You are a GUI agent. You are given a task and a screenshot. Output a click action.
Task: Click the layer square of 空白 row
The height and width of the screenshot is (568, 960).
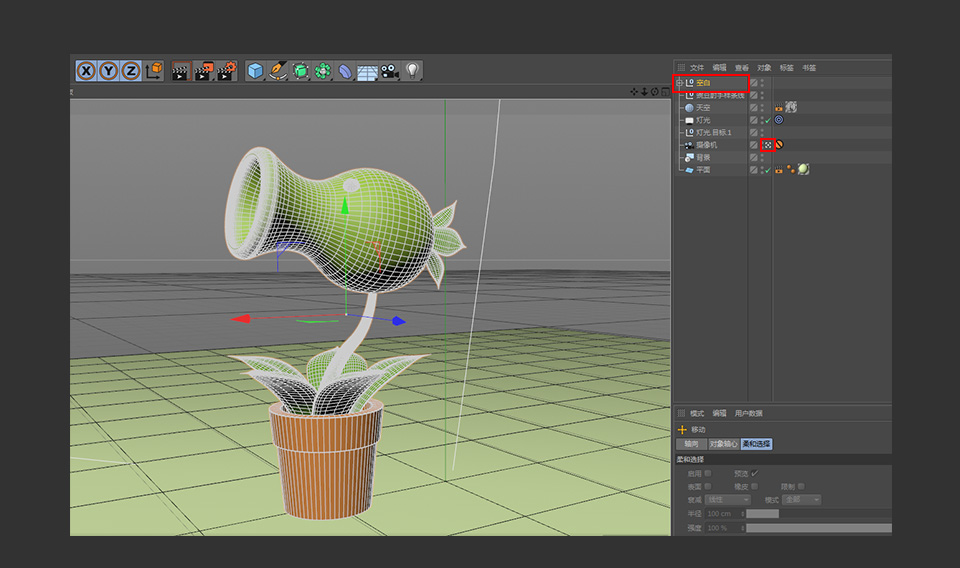pos(754,83)
